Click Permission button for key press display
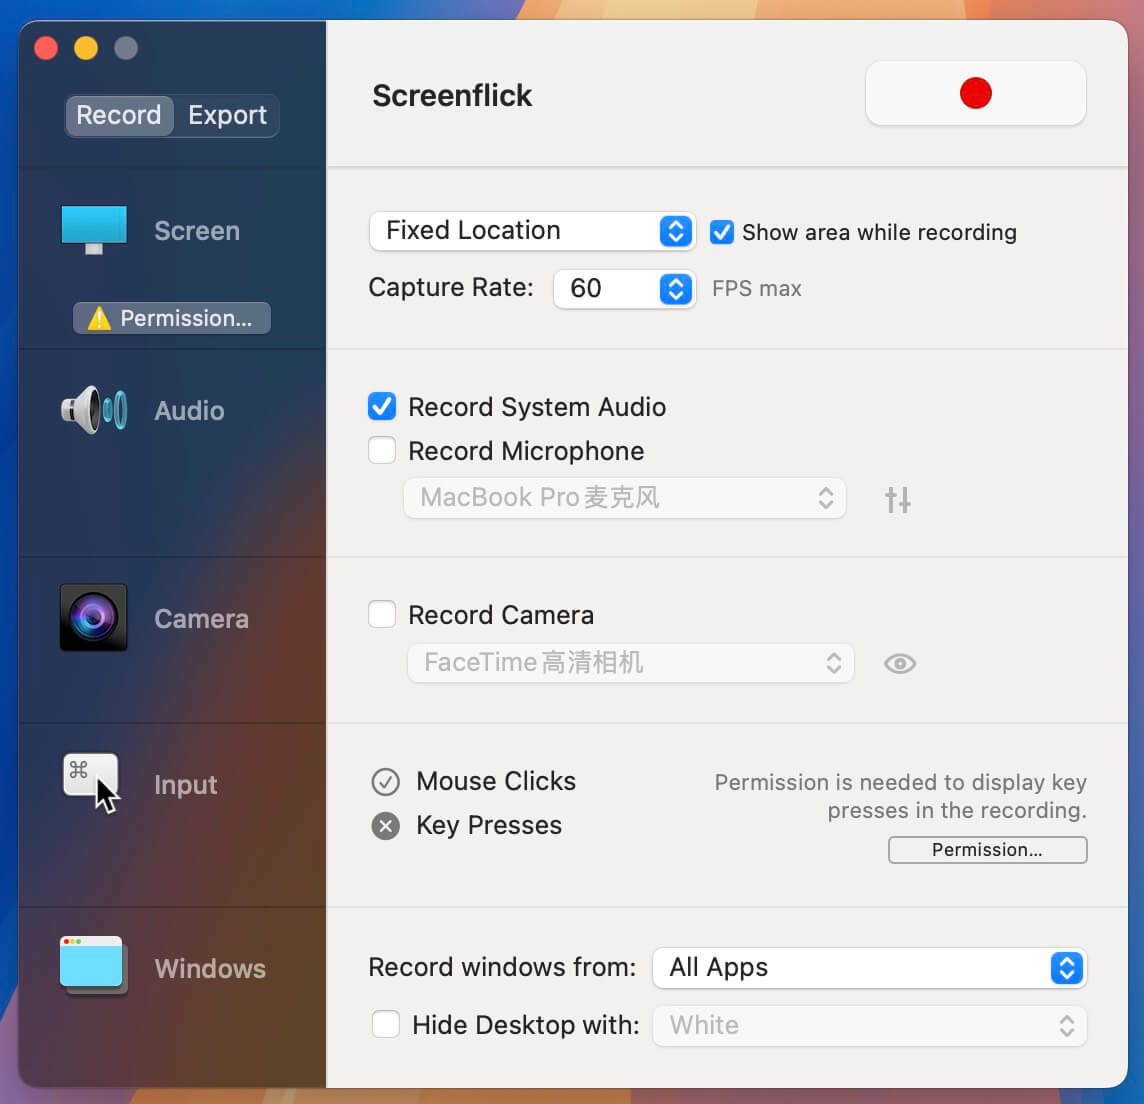This screenshot has width=1144, height=1104. click(987, 850)
